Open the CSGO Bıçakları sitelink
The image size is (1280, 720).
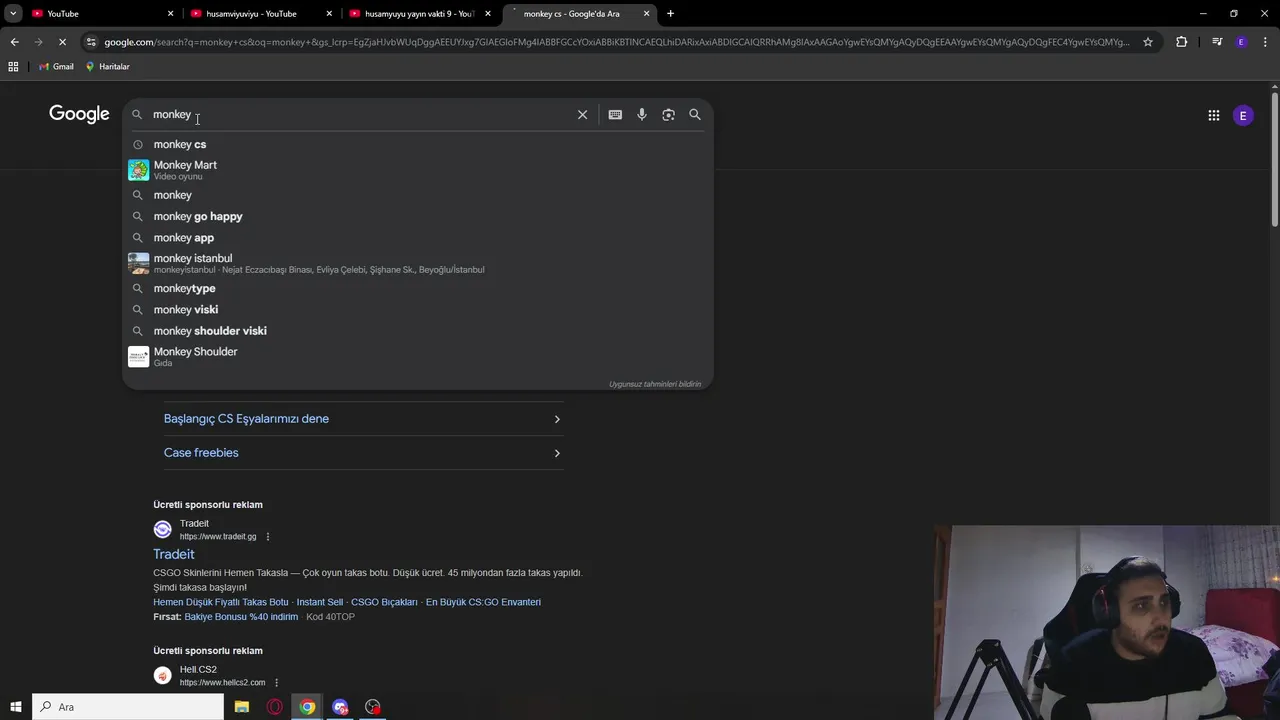coord(384,602)
